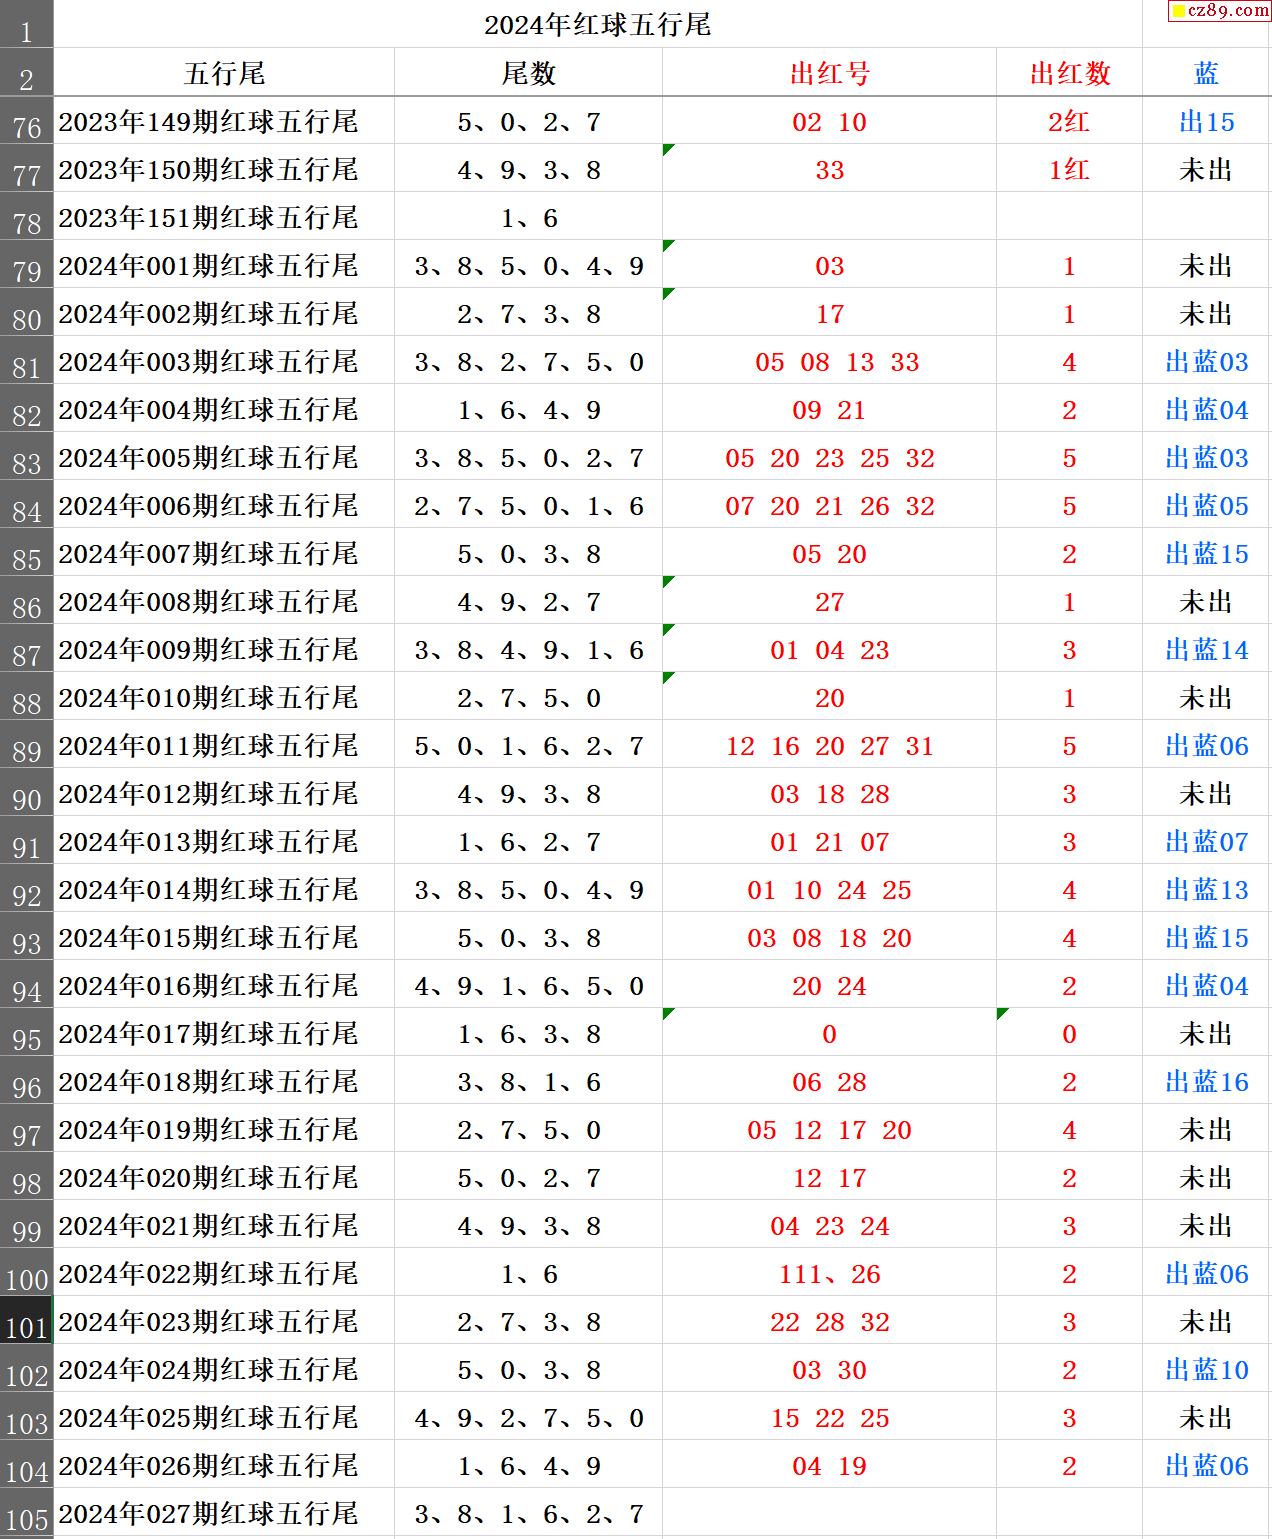
Task: Click the red 出红号 header cell
Action: pyautogui.click(x=829, y=73)
